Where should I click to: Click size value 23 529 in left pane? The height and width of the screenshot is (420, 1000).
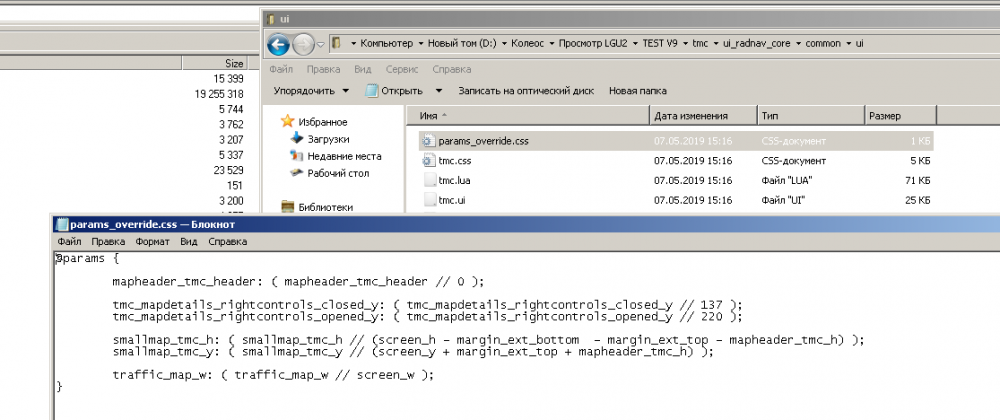229,170
